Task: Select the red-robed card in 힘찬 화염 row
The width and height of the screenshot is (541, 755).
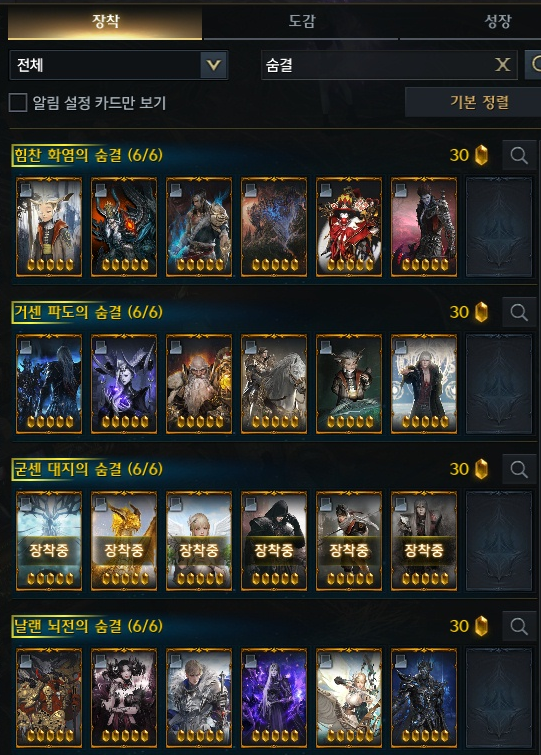Action: click(349, 227)
